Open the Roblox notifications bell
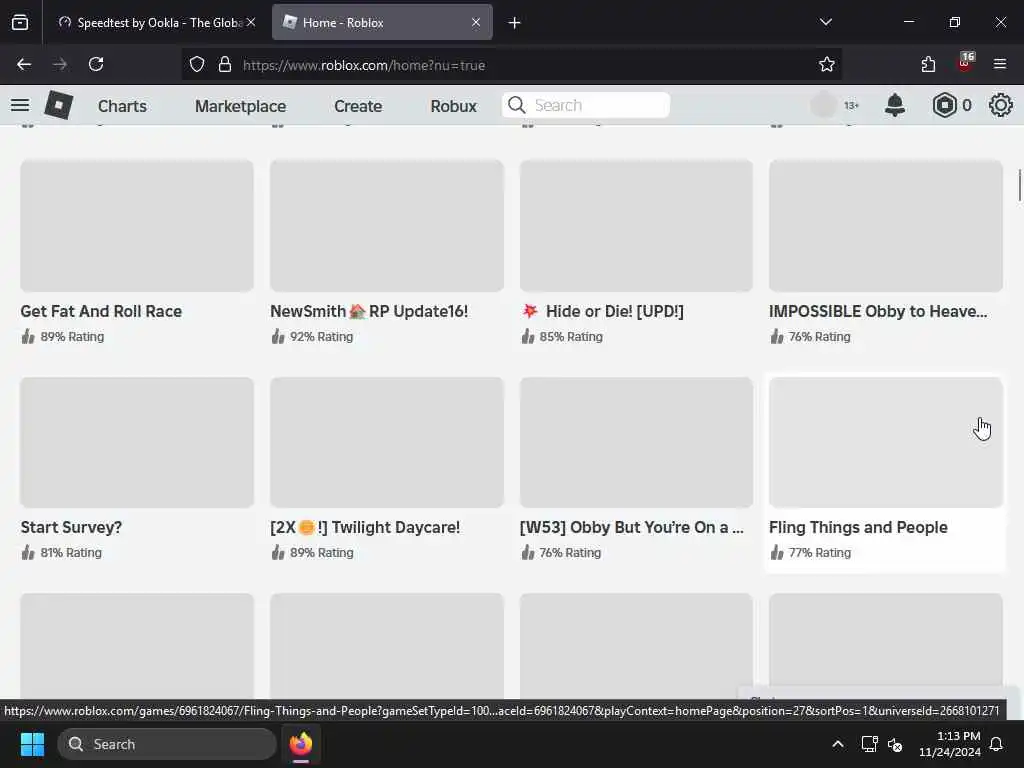Image resolution: width=1024 pixels, height=768 pixels. (x=895, y=105)
